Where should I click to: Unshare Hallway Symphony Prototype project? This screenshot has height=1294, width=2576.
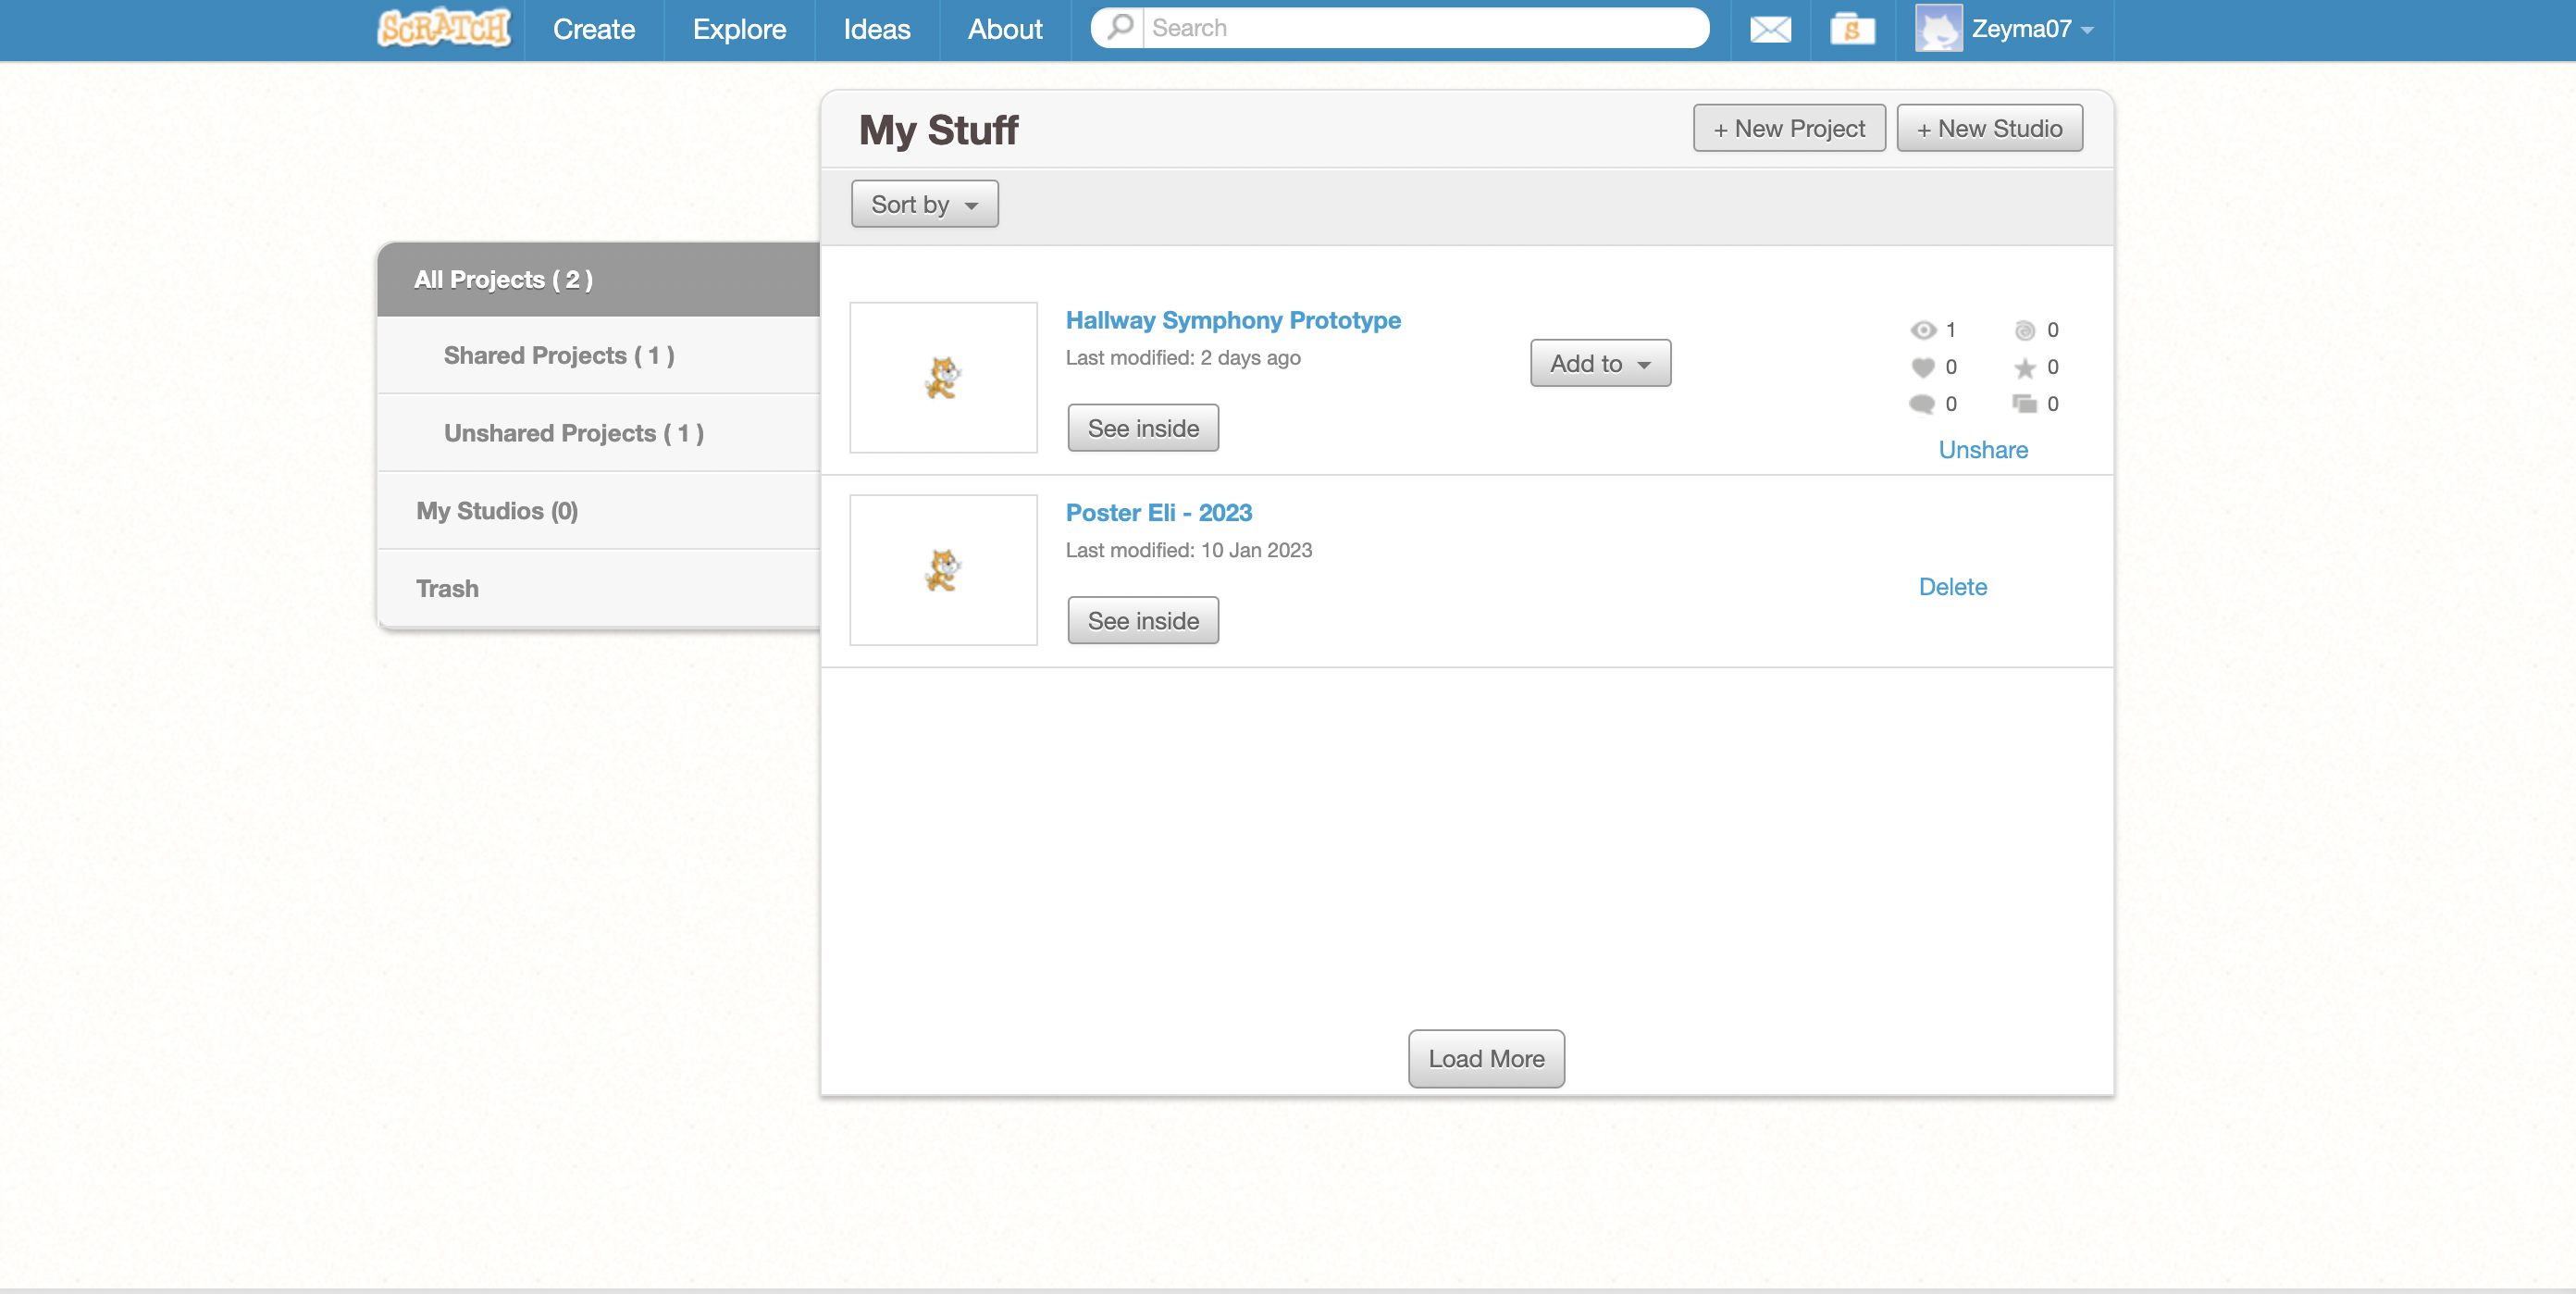pos(1982,450)
